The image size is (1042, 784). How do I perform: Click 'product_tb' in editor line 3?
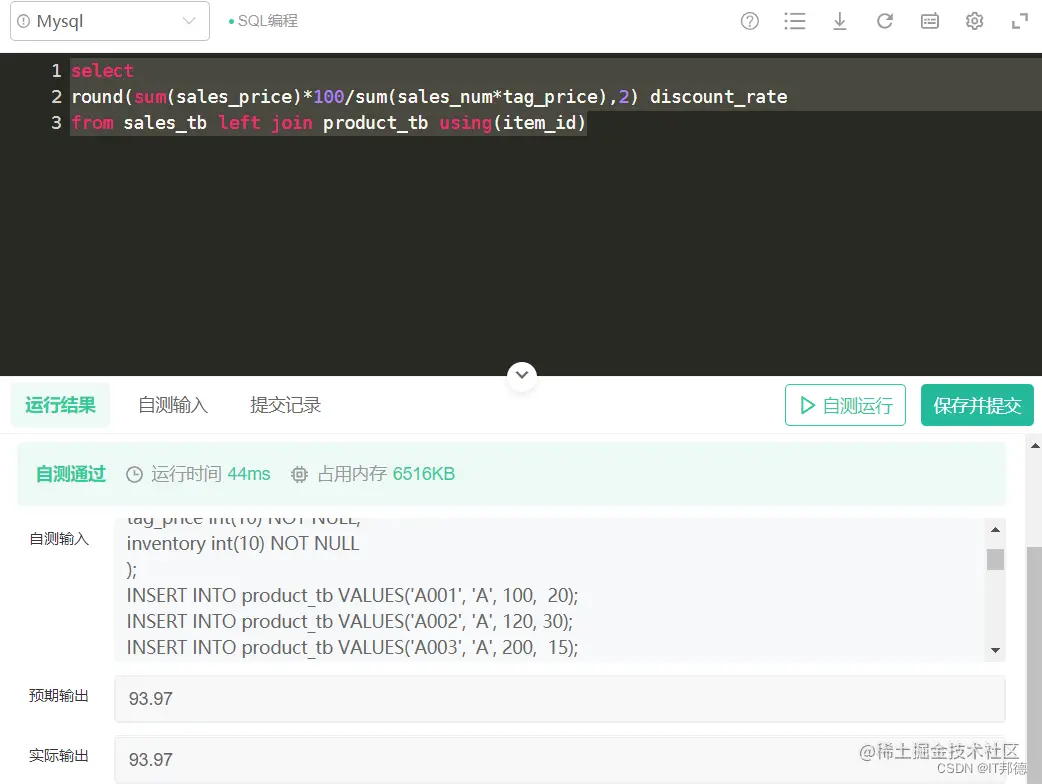[x=375, y=123]
